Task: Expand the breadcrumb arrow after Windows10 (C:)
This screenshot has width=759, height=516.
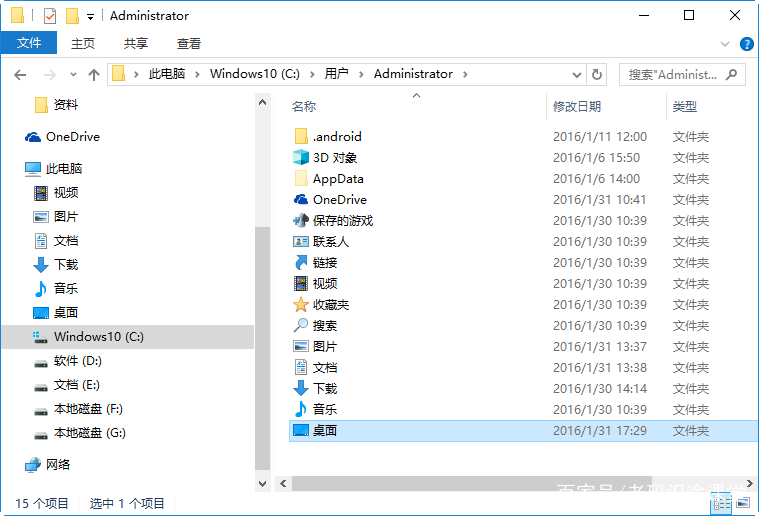Action: coord(312,74)
